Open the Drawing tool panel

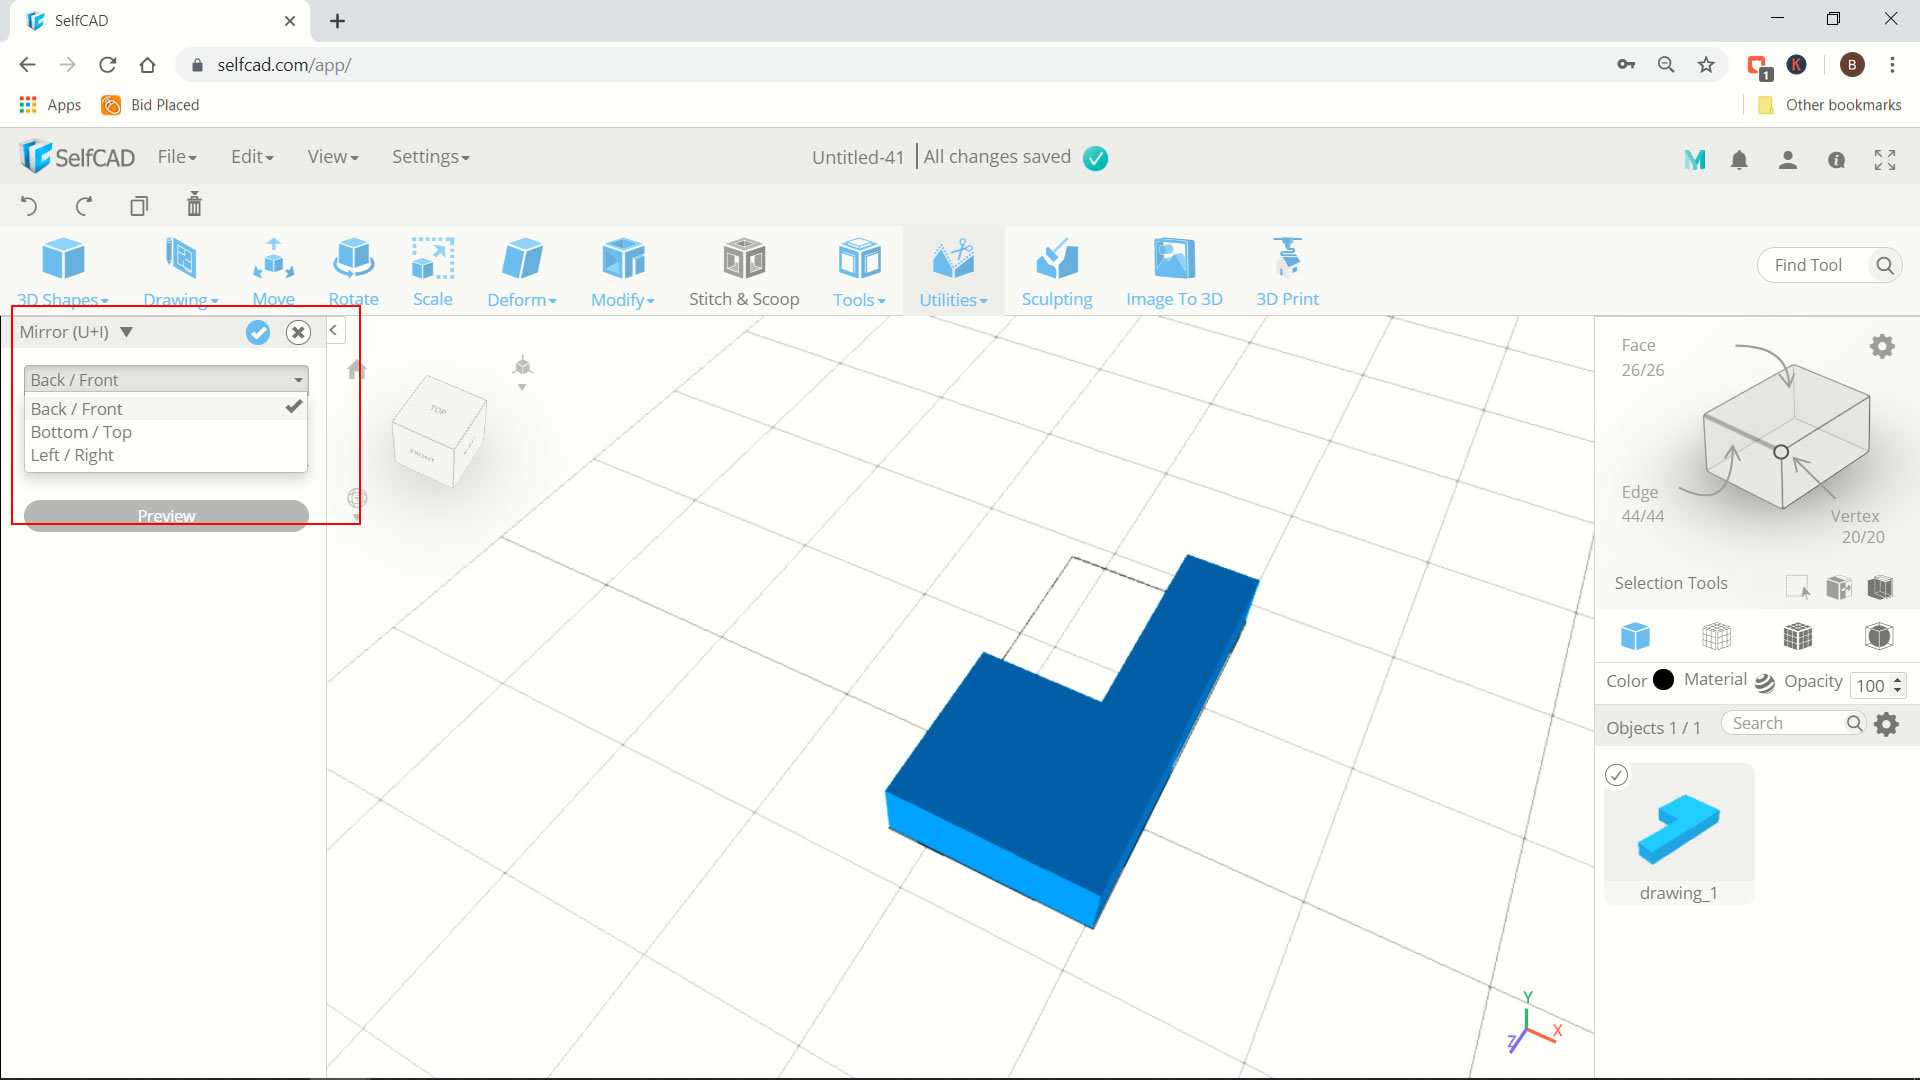coord(181,270)
